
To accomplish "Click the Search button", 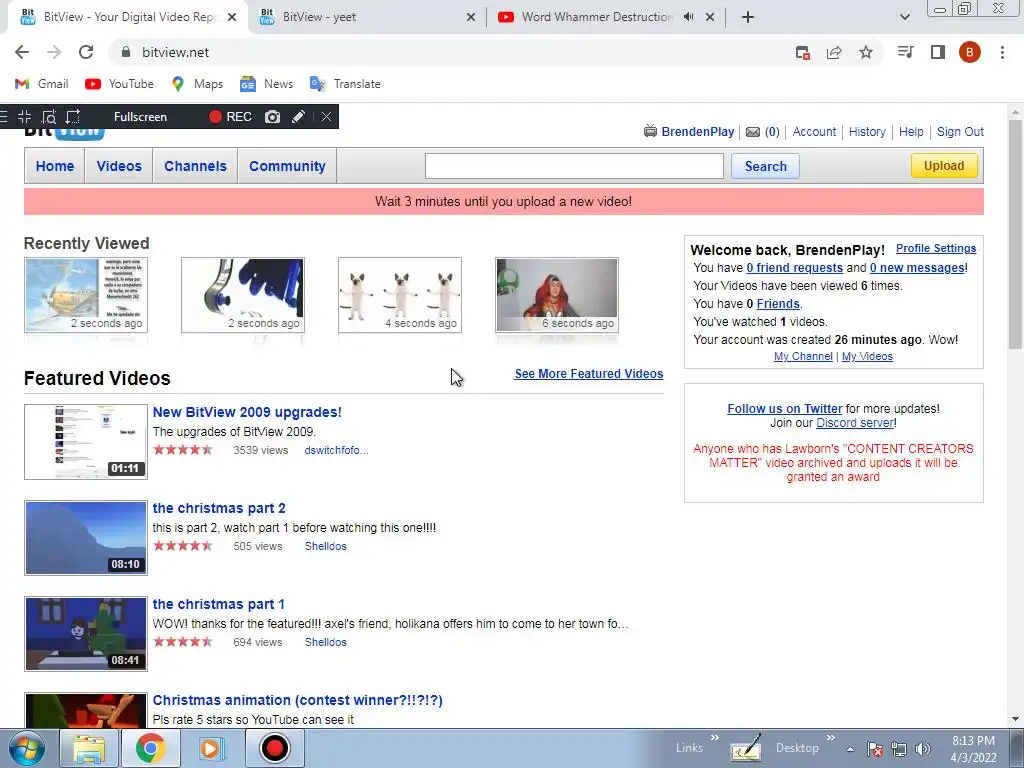I will point(765,166).
